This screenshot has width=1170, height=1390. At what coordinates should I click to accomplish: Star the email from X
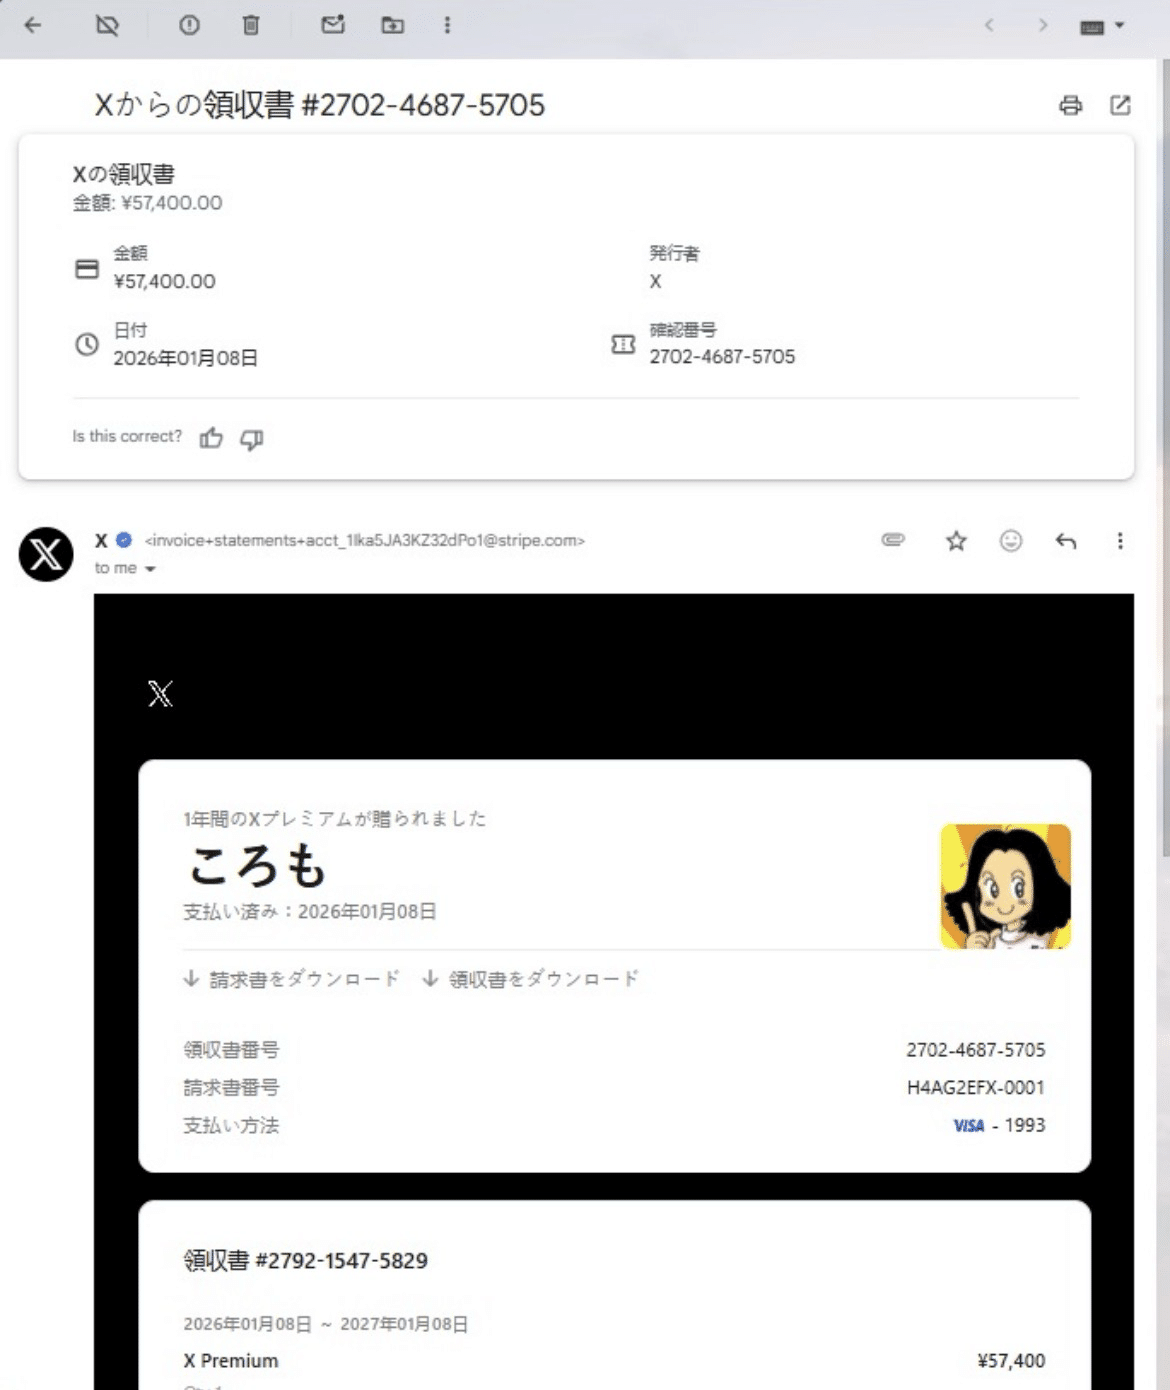coord(955,541)
